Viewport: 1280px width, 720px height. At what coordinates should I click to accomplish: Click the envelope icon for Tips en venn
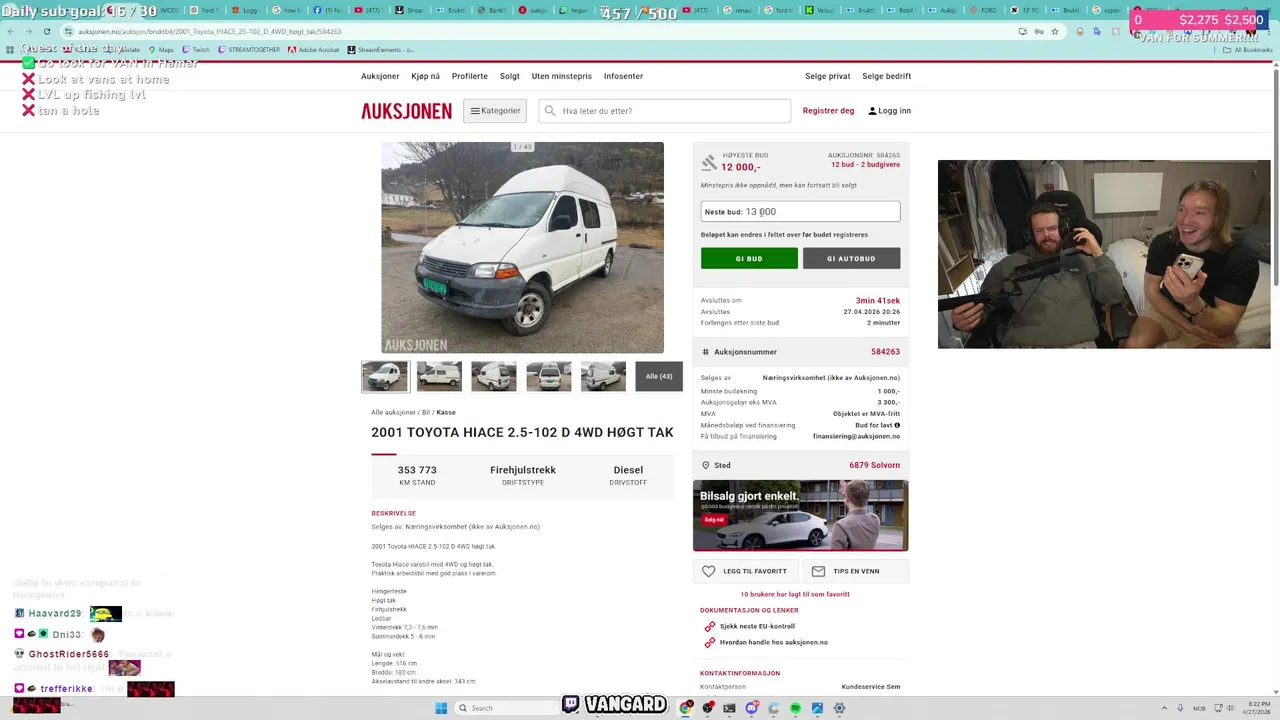pyautogui.click(x=818, y=571)
